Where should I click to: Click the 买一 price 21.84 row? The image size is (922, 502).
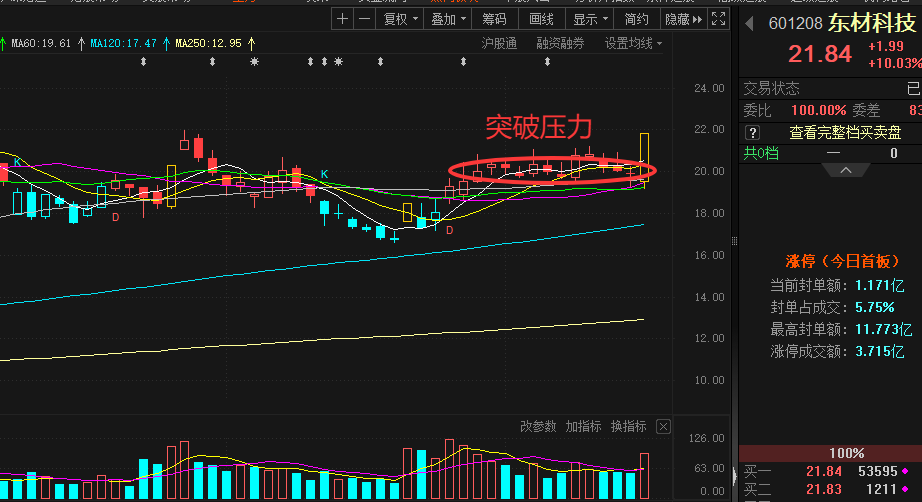coord(830,471)
